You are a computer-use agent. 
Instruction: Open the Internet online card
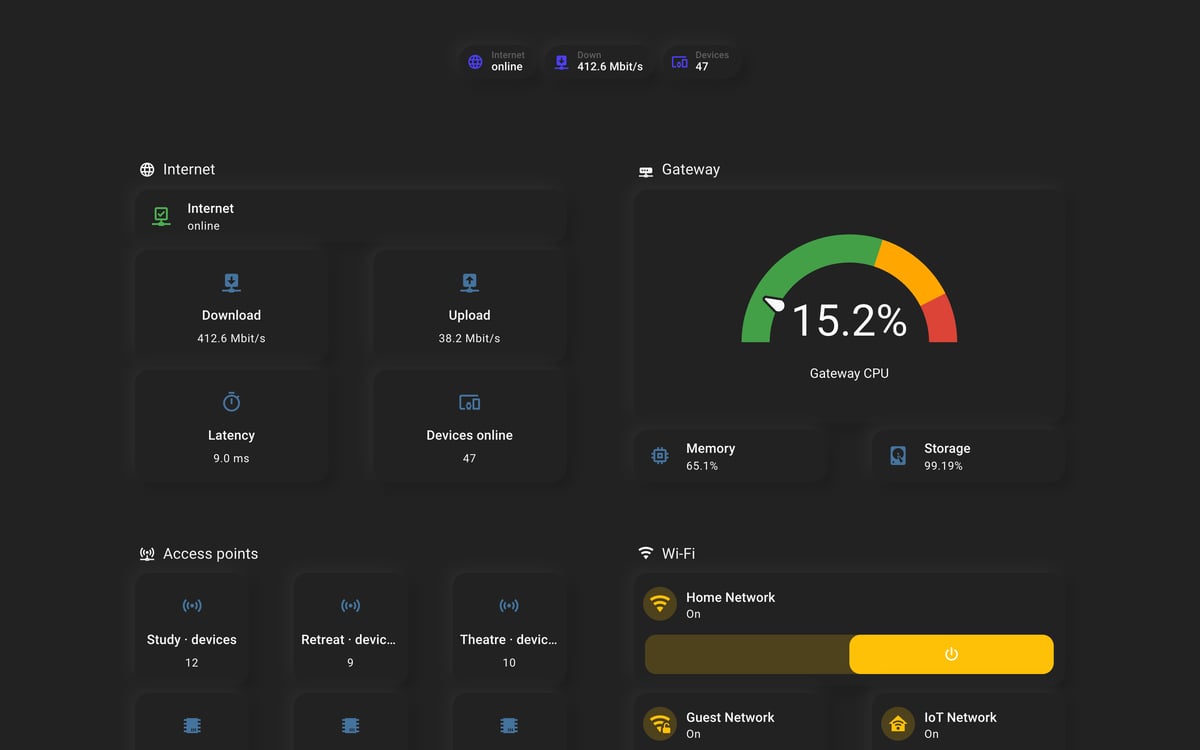(350, 216)
